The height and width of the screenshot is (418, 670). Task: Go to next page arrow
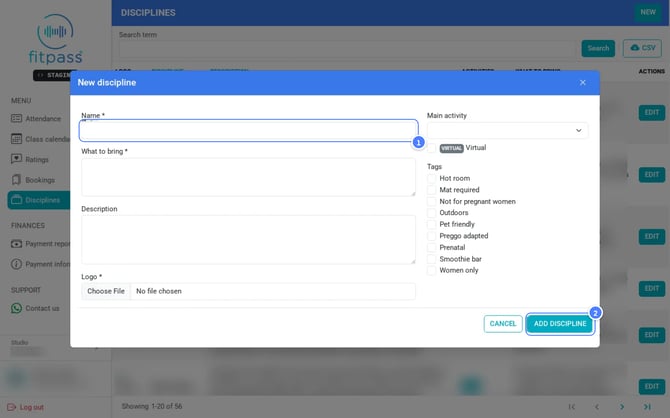[x=622, y=406]
